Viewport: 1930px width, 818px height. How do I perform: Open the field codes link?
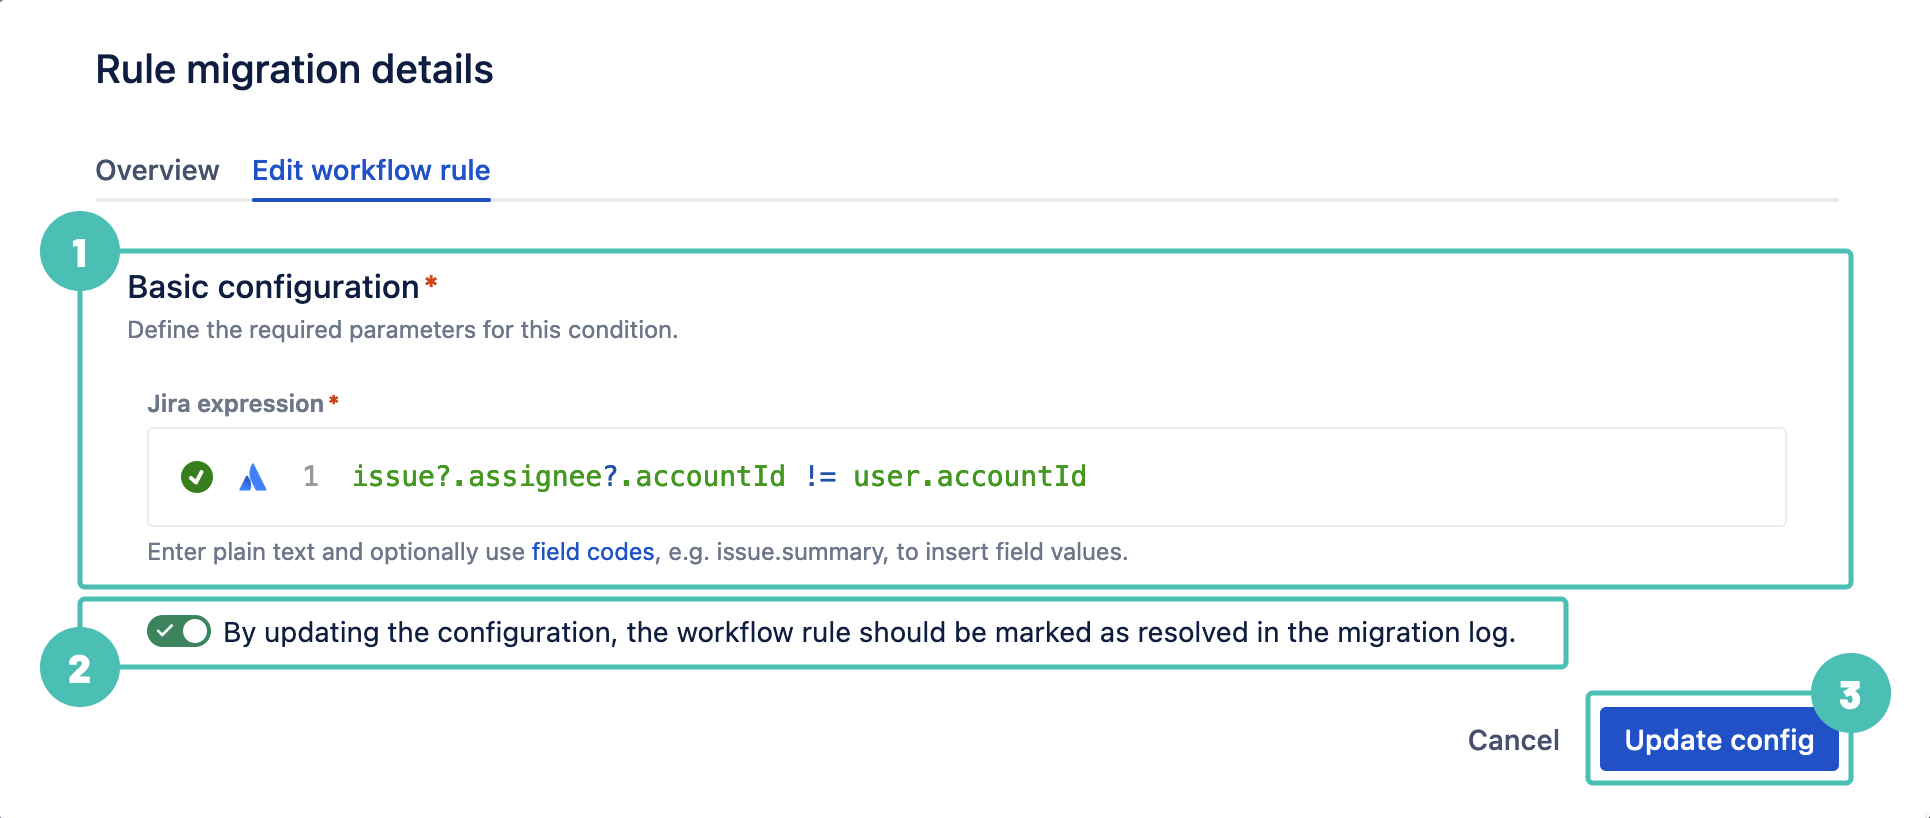coord(593,552)
